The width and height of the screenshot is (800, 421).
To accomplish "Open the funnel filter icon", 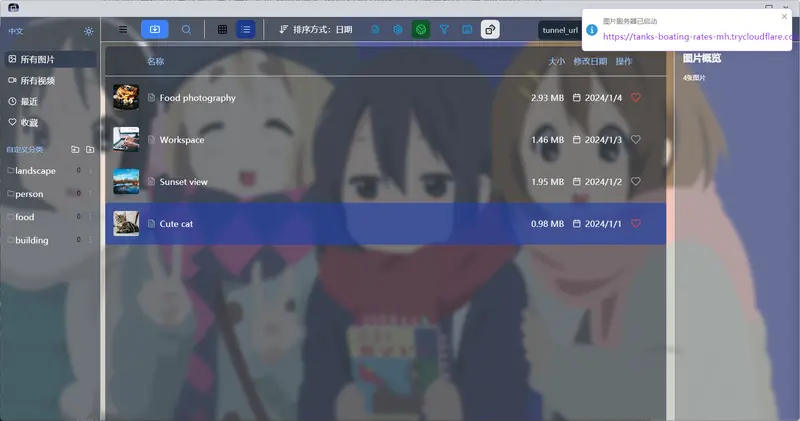I will (x=444, y=30).
